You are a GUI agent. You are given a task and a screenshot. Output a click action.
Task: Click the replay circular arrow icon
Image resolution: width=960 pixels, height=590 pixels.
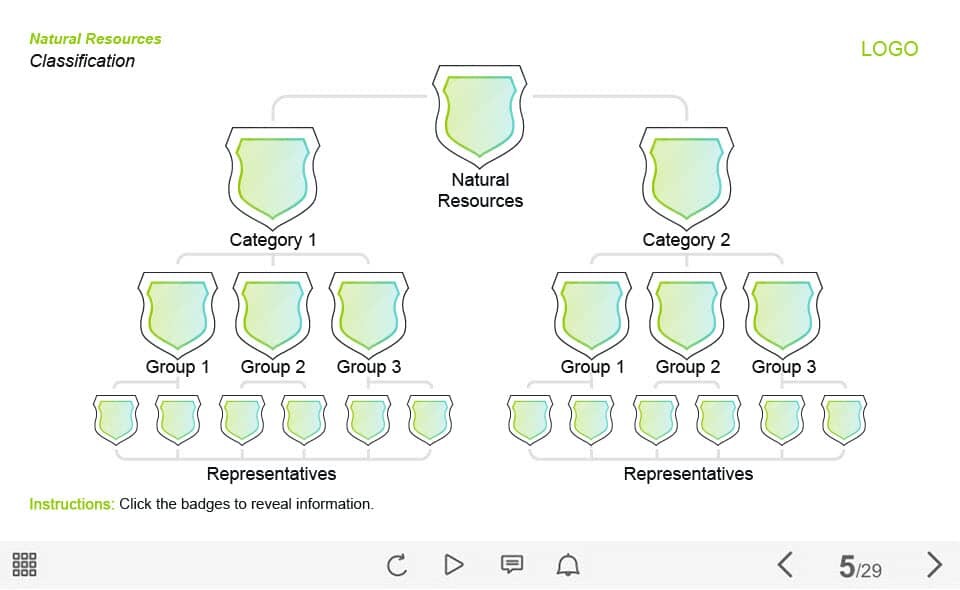pyautogui.click(x=397, y=564)
